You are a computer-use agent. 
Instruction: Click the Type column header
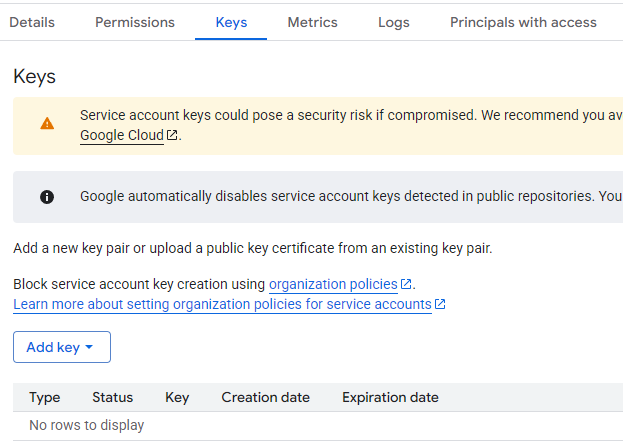pos(45,397)
